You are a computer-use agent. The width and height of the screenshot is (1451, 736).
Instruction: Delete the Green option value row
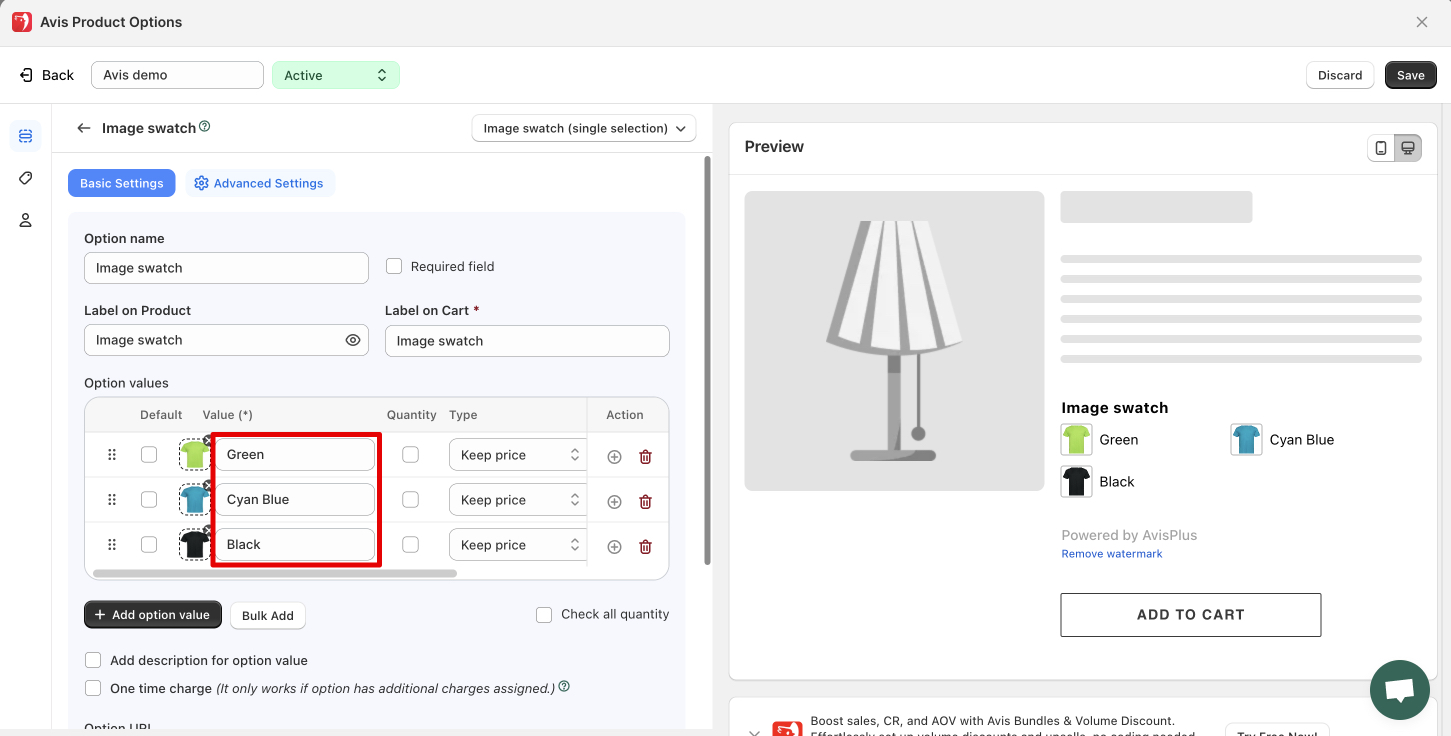coord(645,456)
